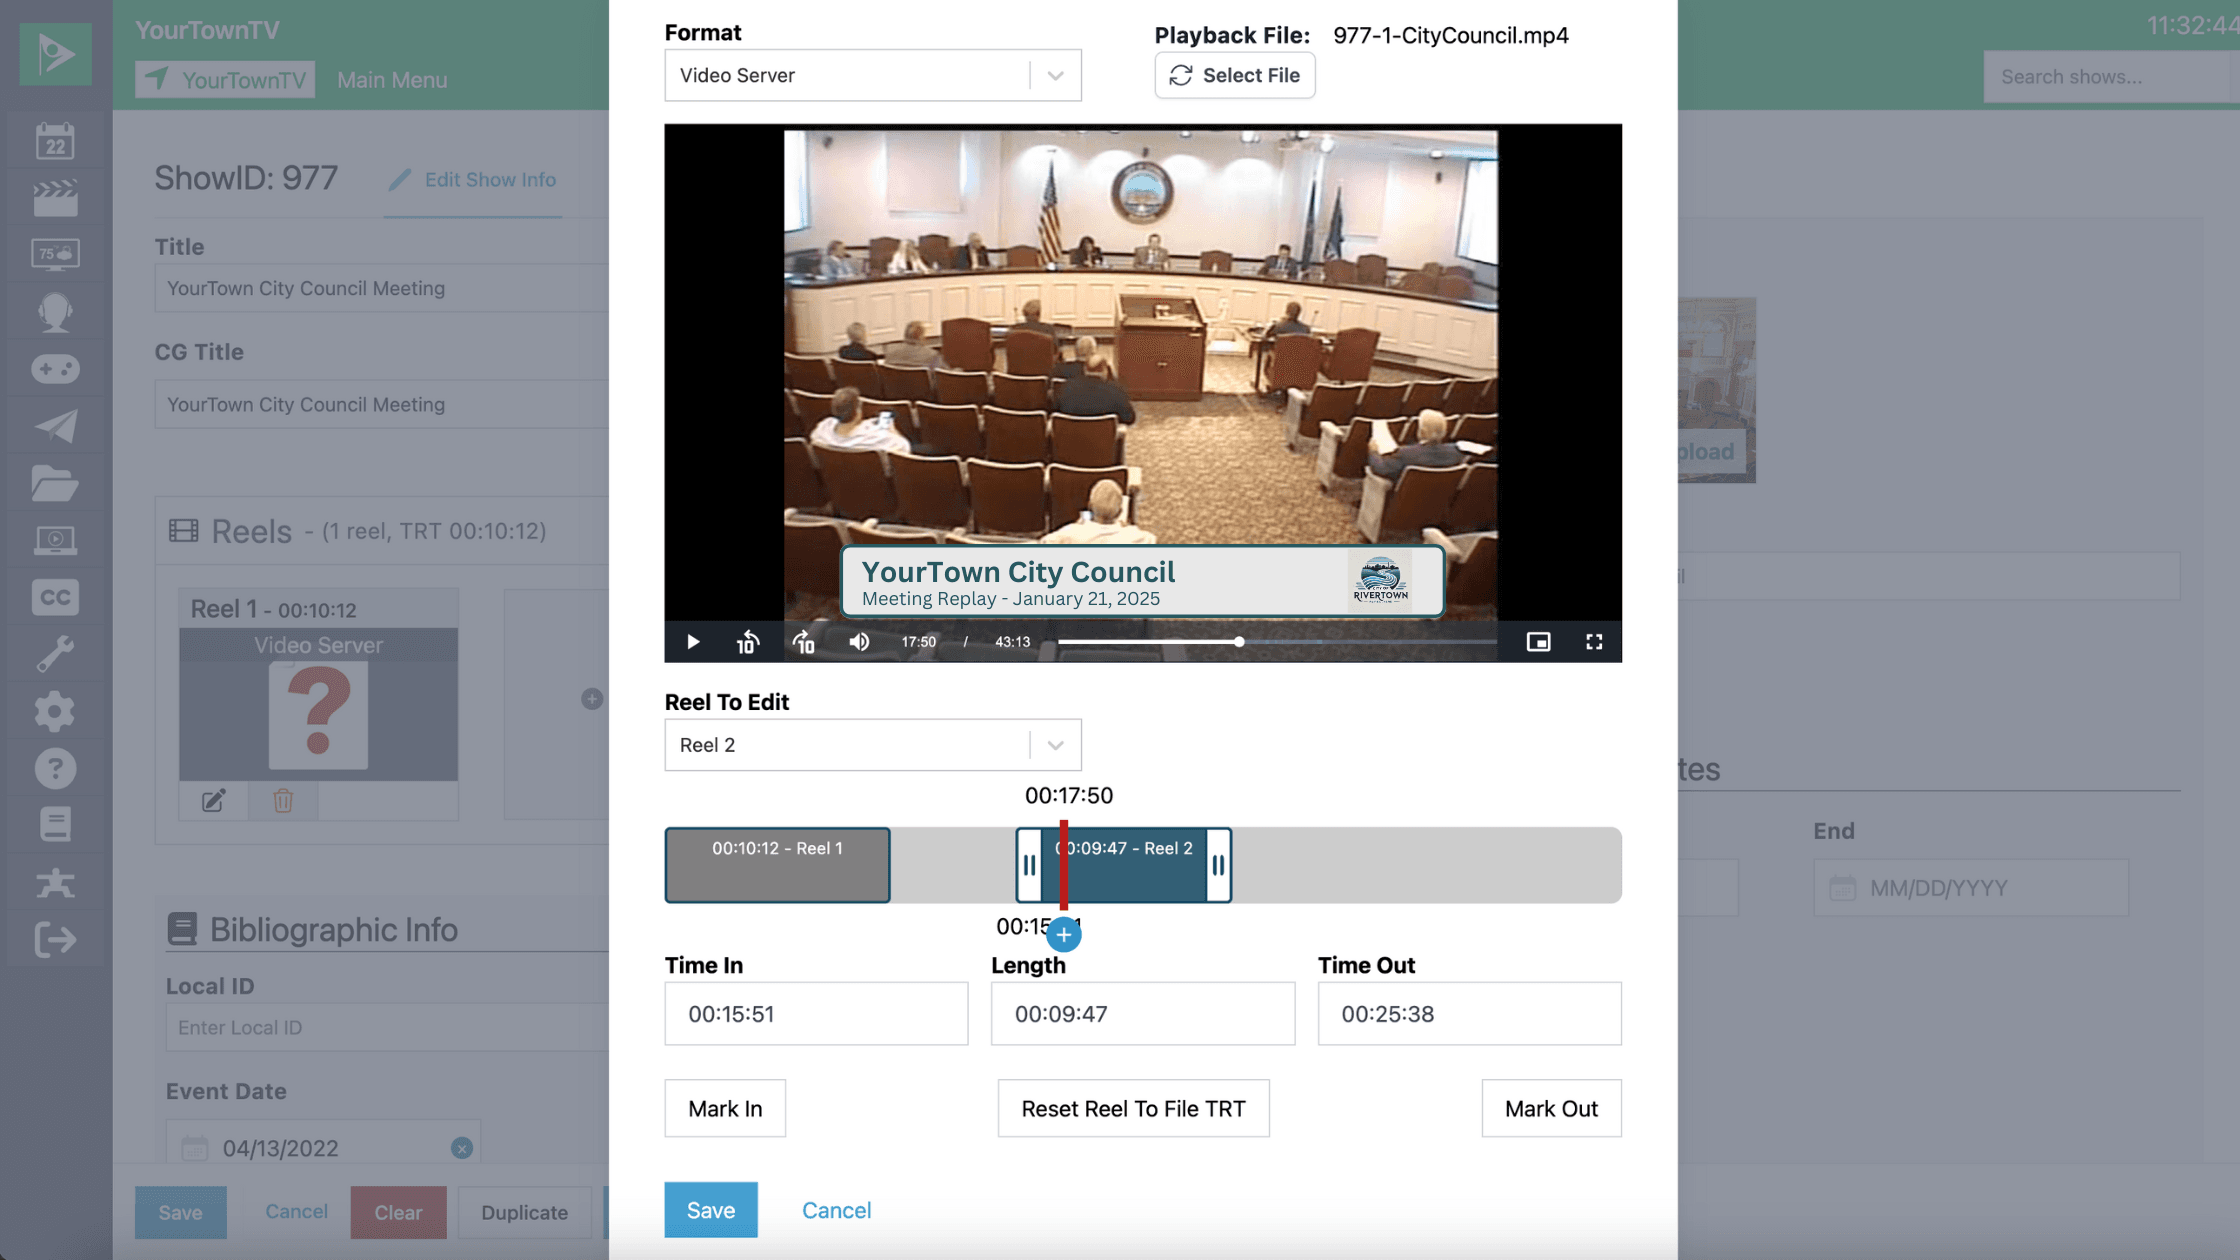Click the logout arrow icon in sidebar

pos(55,940)
